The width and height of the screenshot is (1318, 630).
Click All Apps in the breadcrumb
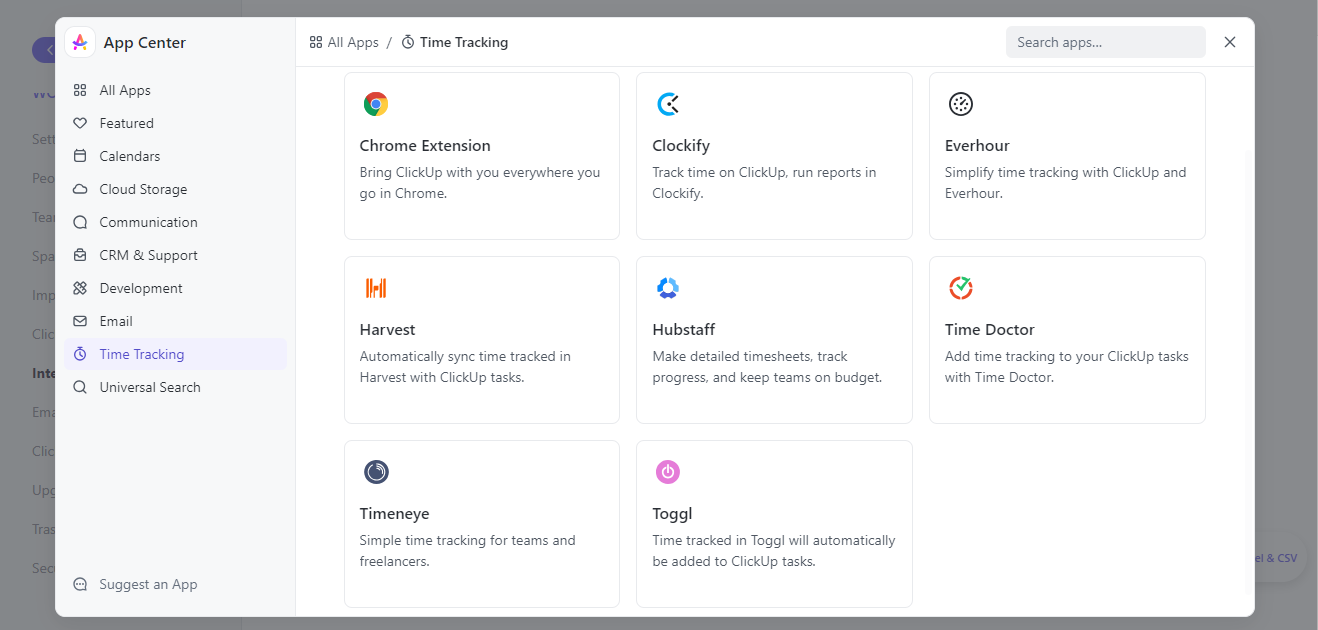(x=344, y=42)
